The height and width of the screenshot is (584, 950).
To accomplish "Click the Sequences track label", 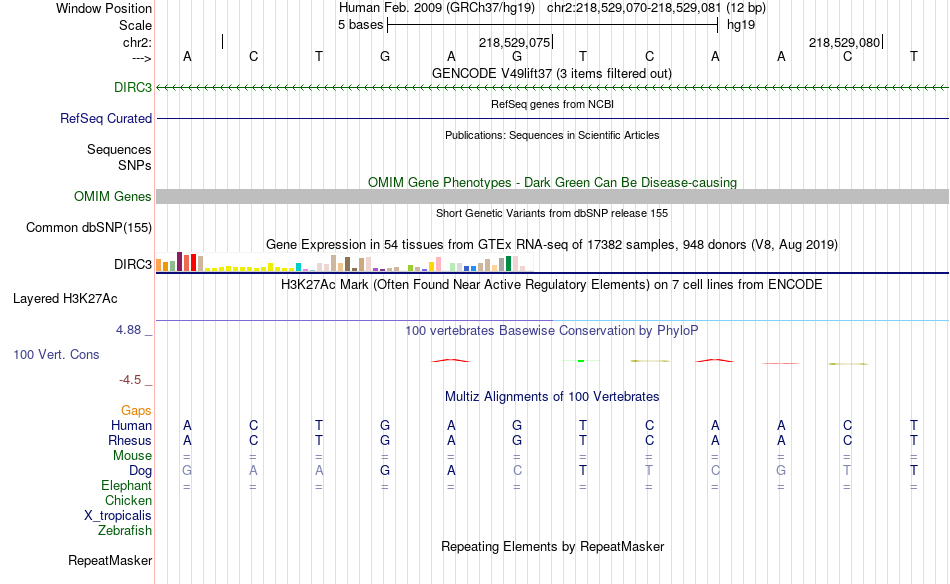I will (x=119, y=149).
